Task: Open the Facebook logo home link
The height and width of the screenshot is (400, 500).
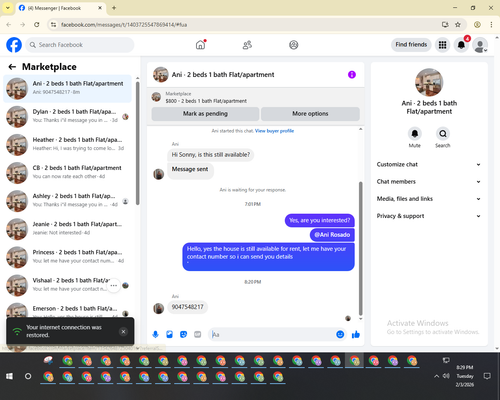Action: (x=14, y=45)
